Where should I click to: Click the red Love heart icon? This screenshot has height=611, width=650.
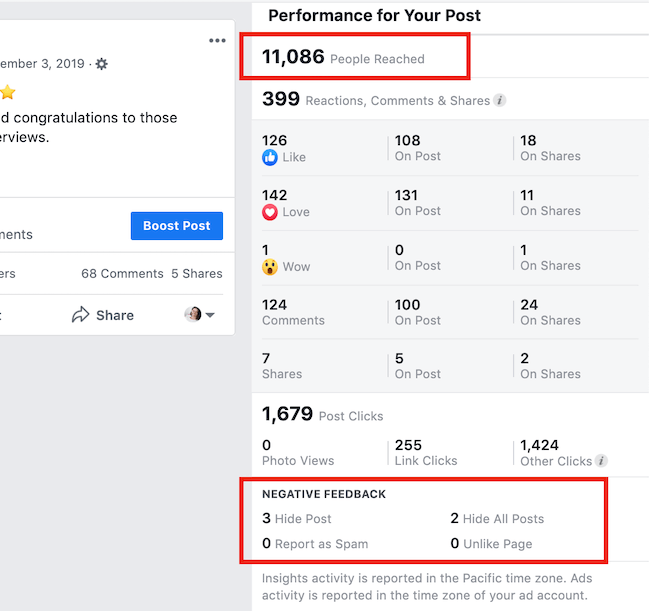270,212
